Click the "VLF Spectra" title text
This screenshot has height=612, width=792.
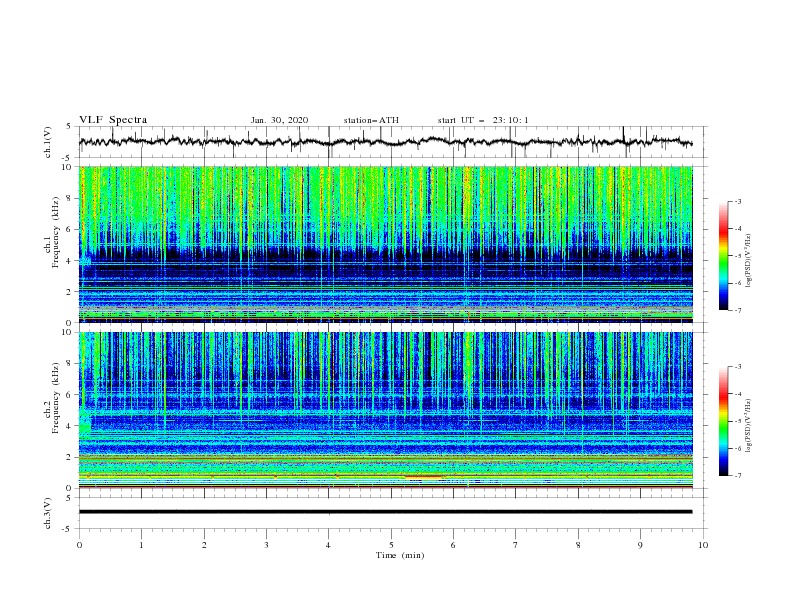click(x=113, y=120)
